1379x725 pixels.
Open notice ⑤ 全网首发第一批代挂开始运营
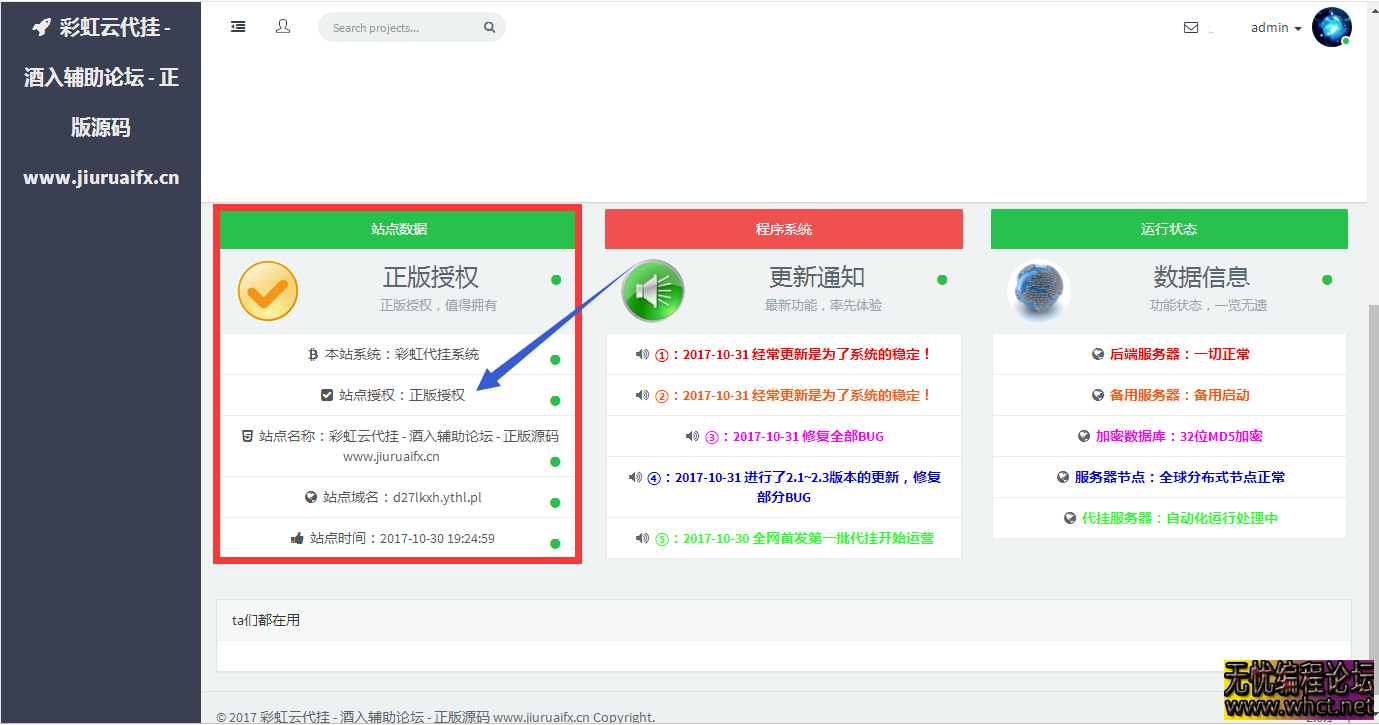(x=794, y=538)
